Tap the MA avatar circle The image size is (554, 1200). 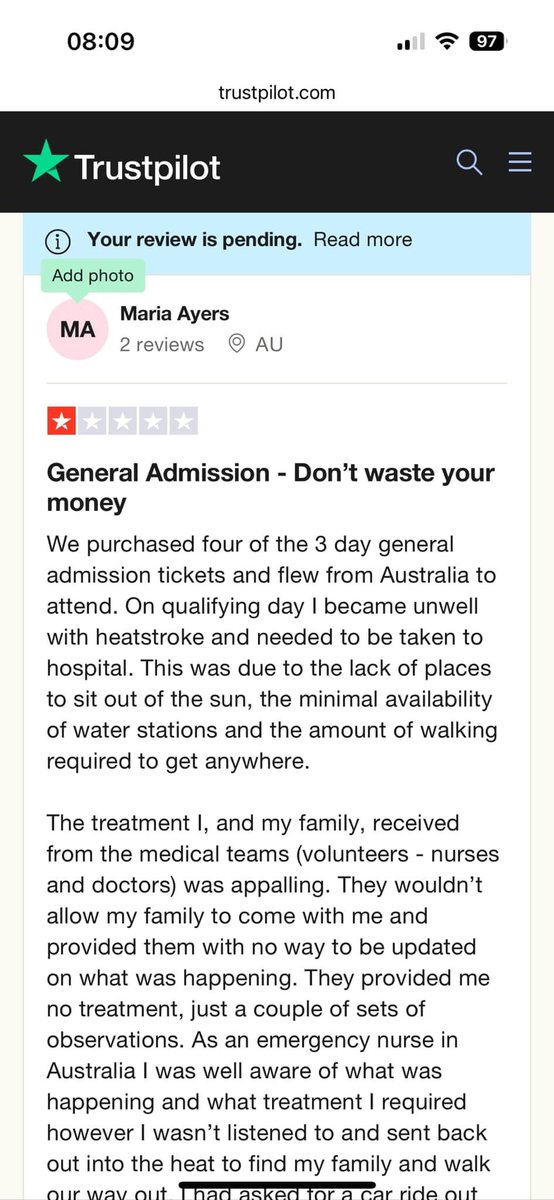[77, 329]
